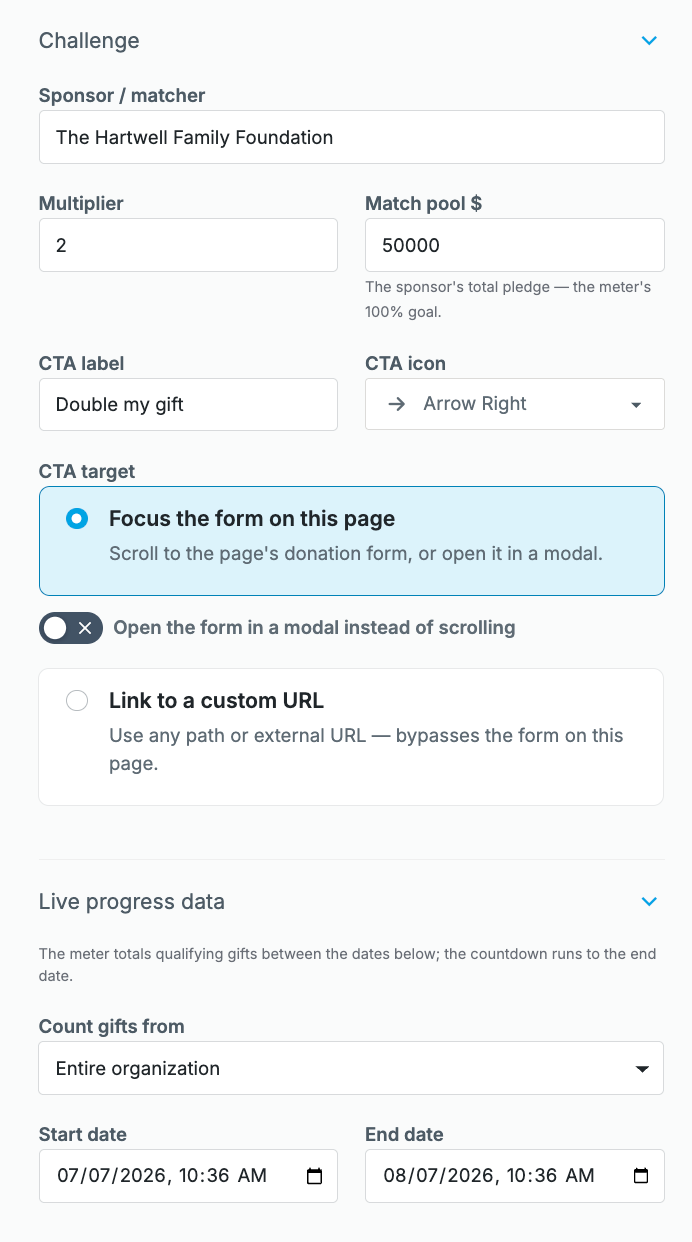Click the CTA label input field
The height and width of the screenshot is (1242, 692).
pyautogui.click(x=188, y=404)
